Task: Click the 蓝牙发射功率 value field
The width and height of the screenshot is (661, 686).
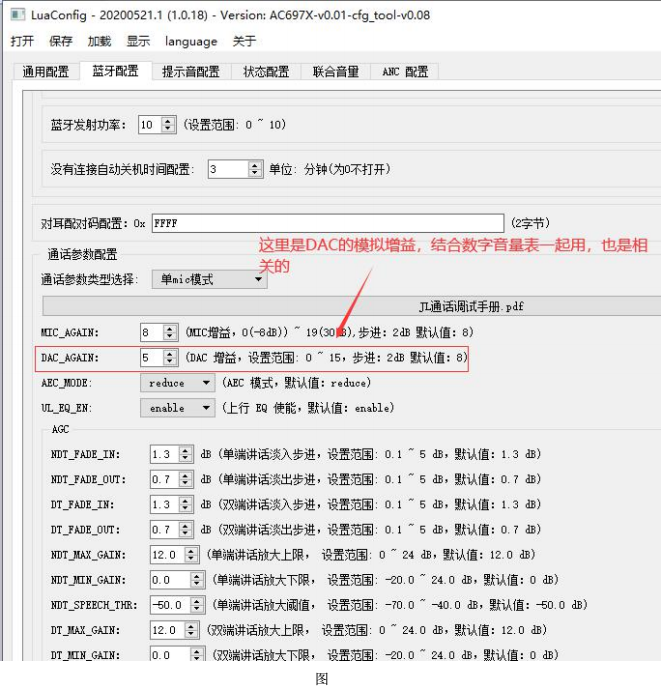Action: (150, 125)
